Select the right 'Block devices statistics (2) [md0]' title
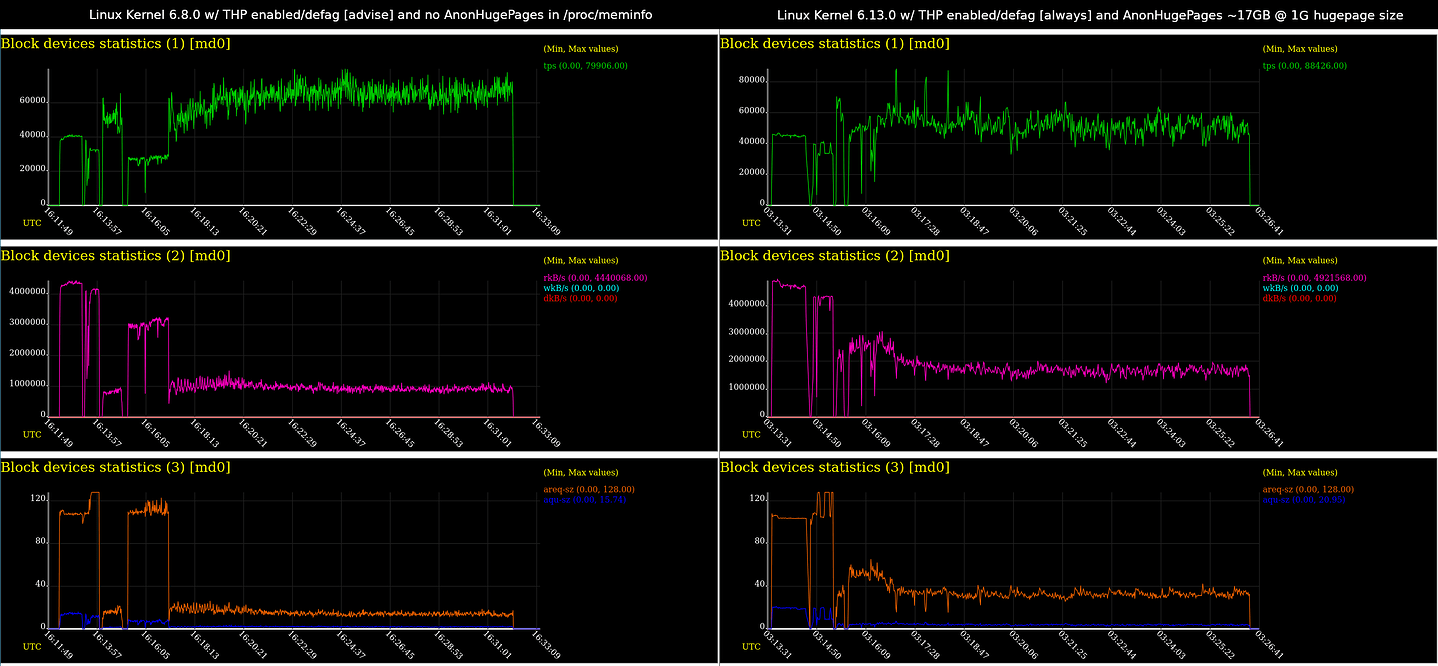Screen dimensions: 1438x666 (x=835, y=256)
